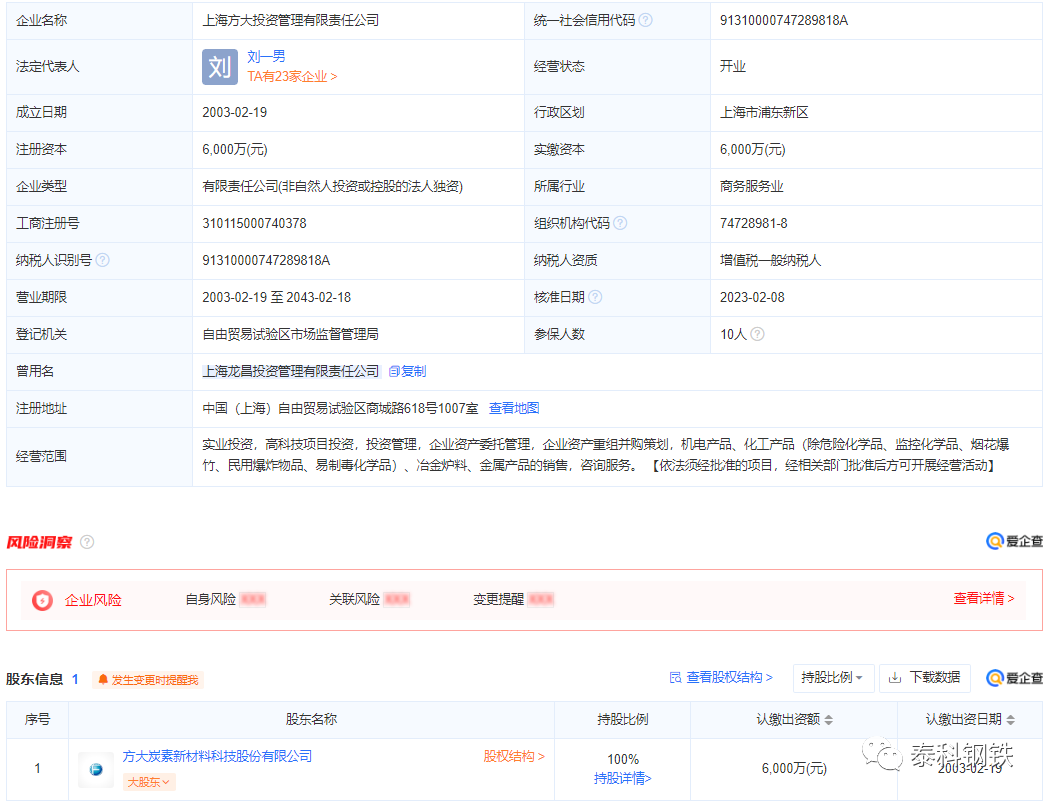1047x801 pixels.
Task: Select 6,000万(元) registered capital value
Action: pyautogui.click(x=235, y=150)
